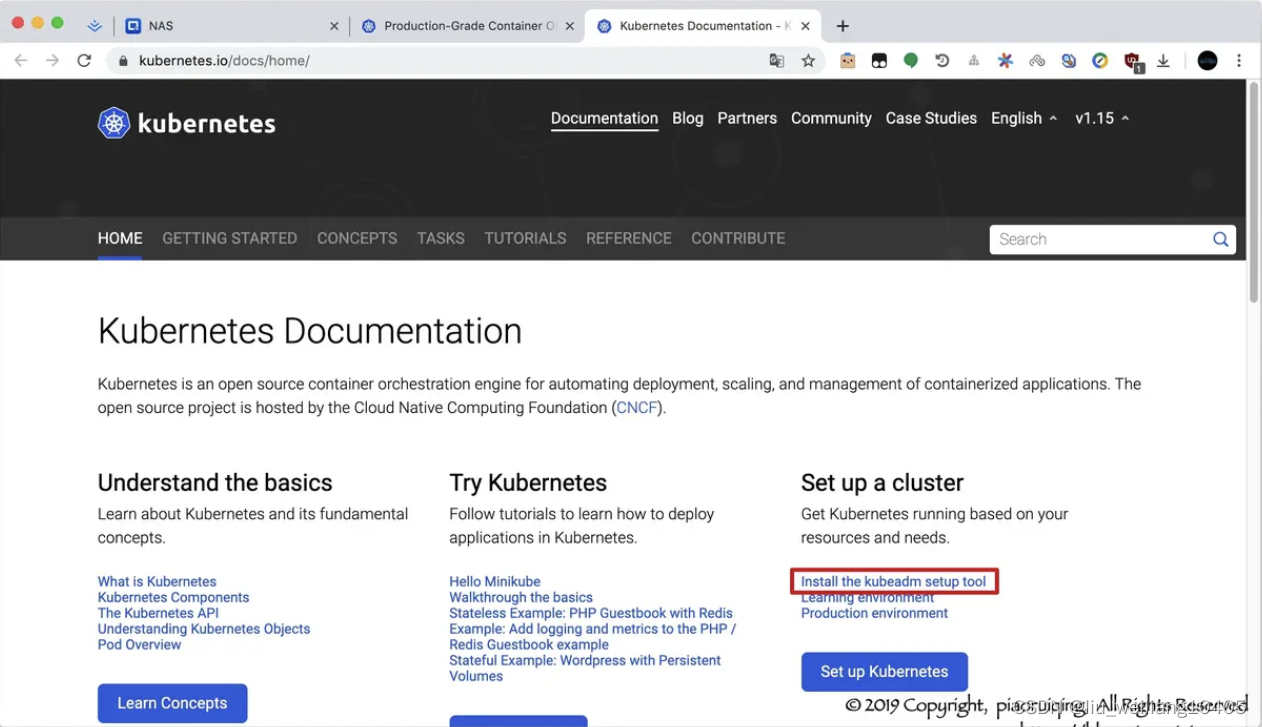Open the colorful asterisk extension
The height and width of the screenshot is (727, 1262).
[x=1005, y=61]
